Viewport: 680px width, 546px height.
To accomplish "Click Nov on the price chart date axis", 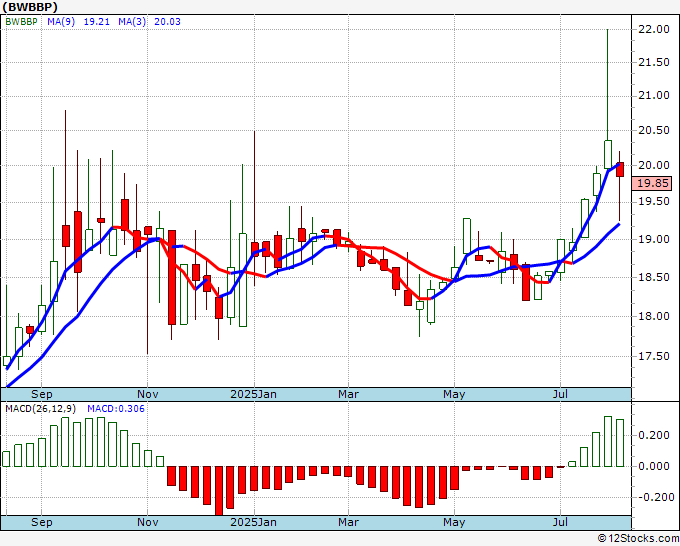I will (147, 394).
